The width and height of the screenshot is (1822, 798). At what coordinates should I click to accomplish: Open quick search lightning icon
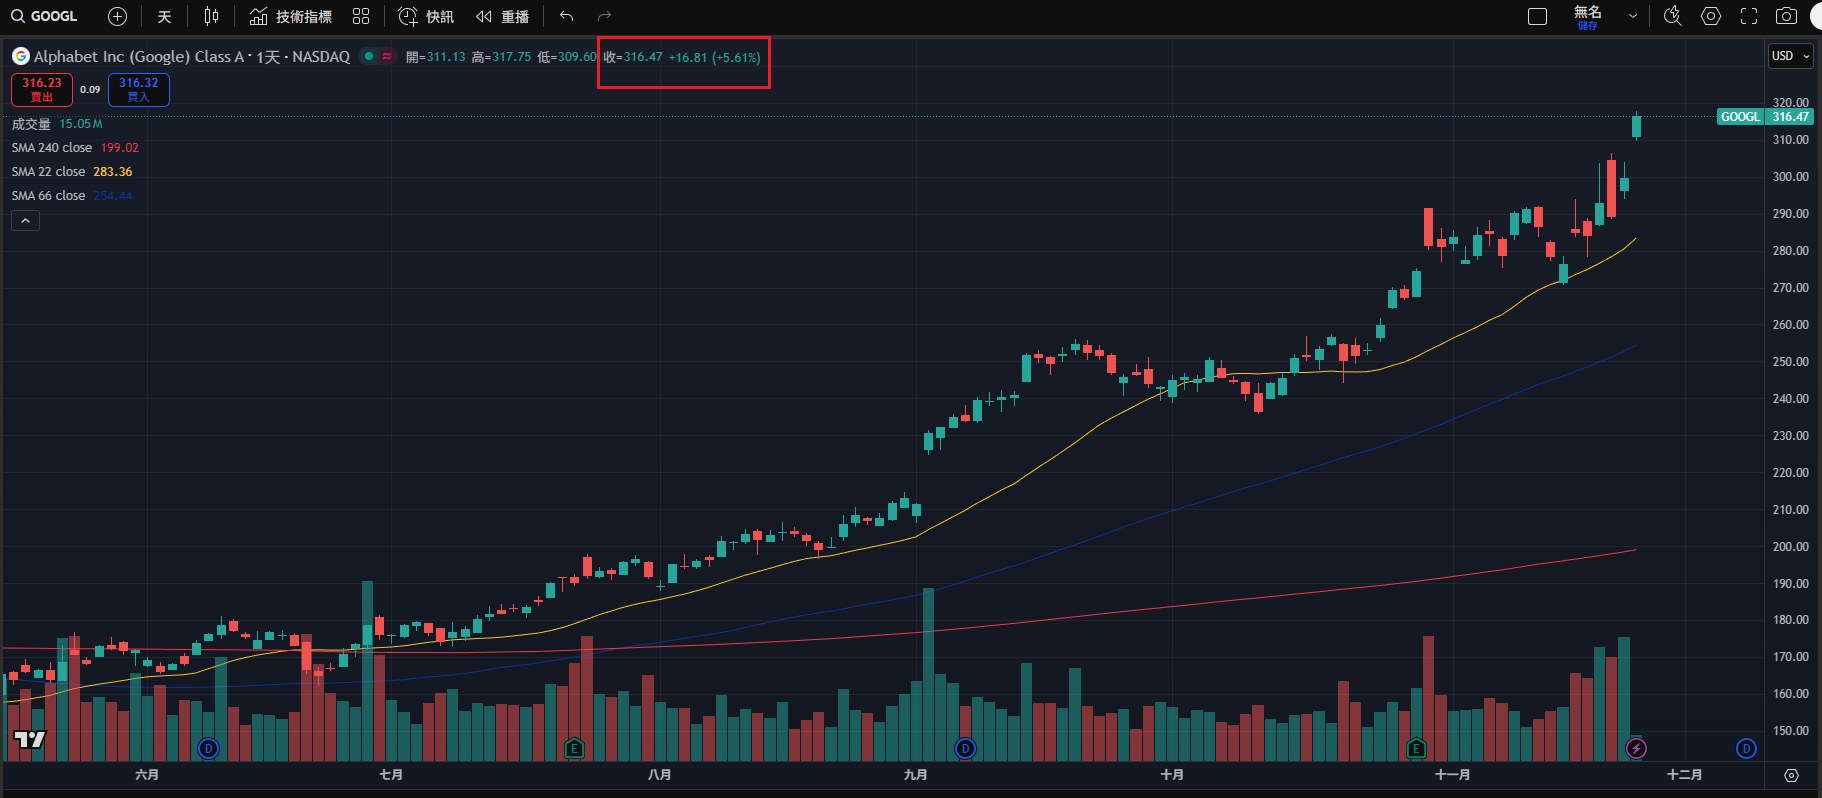[x=1672, y=16]
